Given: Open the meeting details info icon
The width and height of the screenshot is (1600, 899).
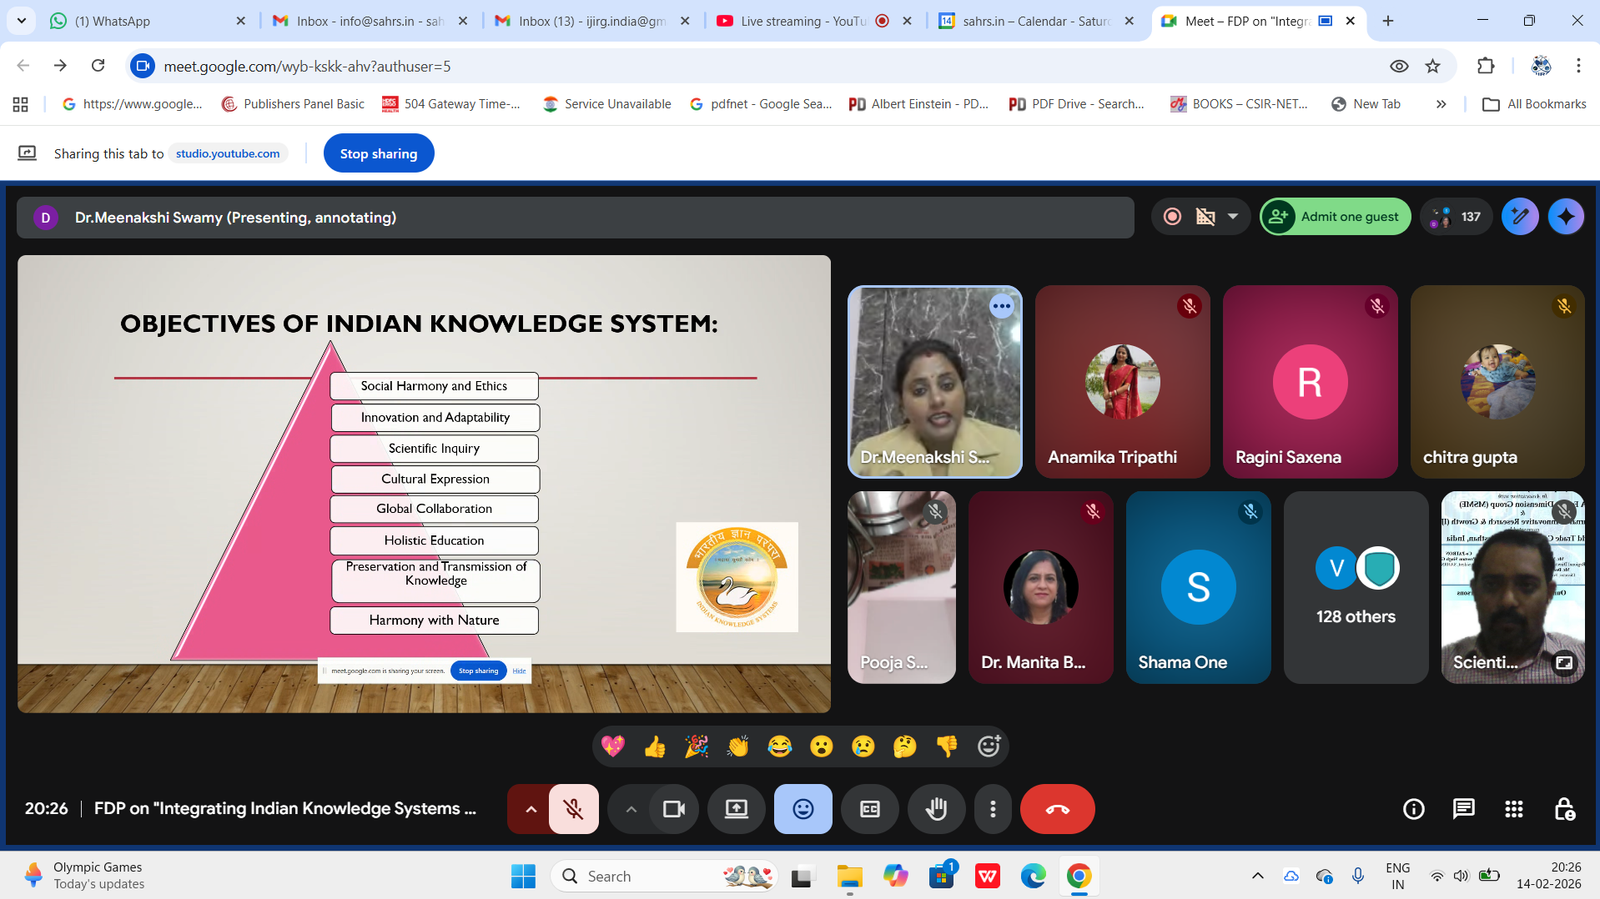Looking at the screenshot, I should (1413, 809).
